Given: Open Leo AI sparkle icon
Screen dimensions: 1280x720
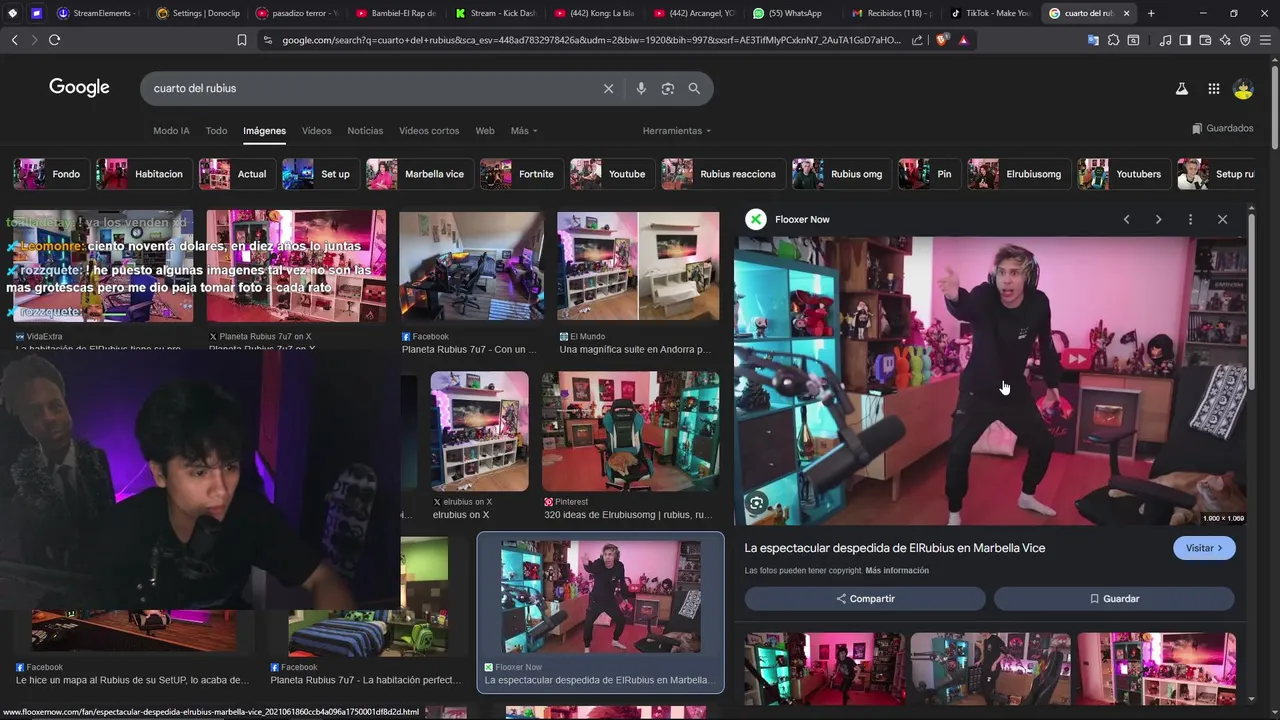Looking at the screenshot, I should click(1225, 40).
